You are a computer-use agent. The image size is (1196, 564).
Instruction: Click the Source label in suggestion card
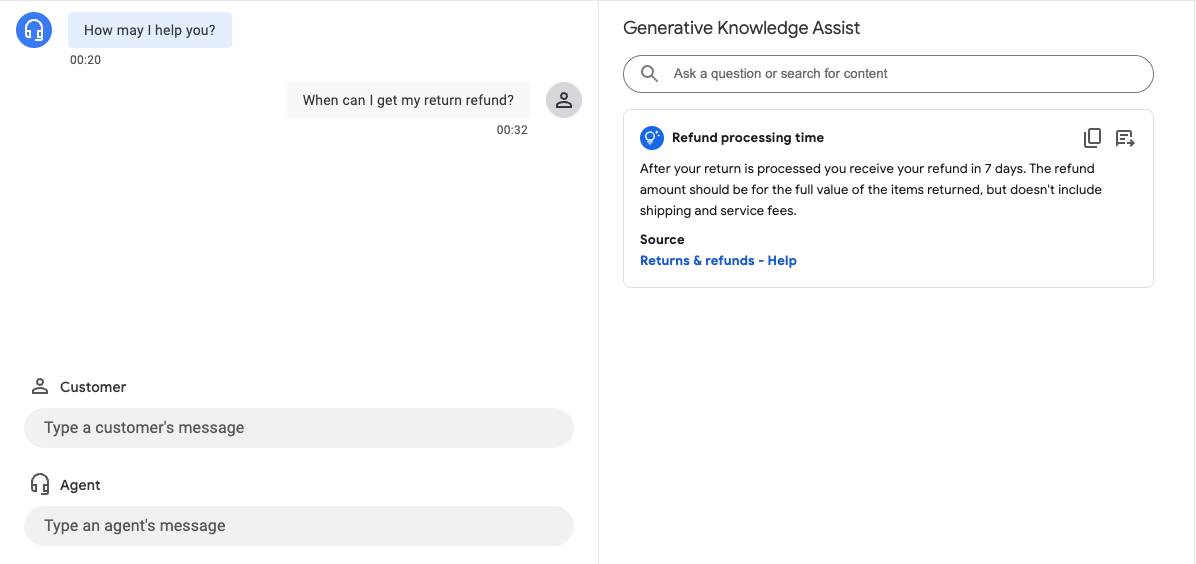(662, 240)
